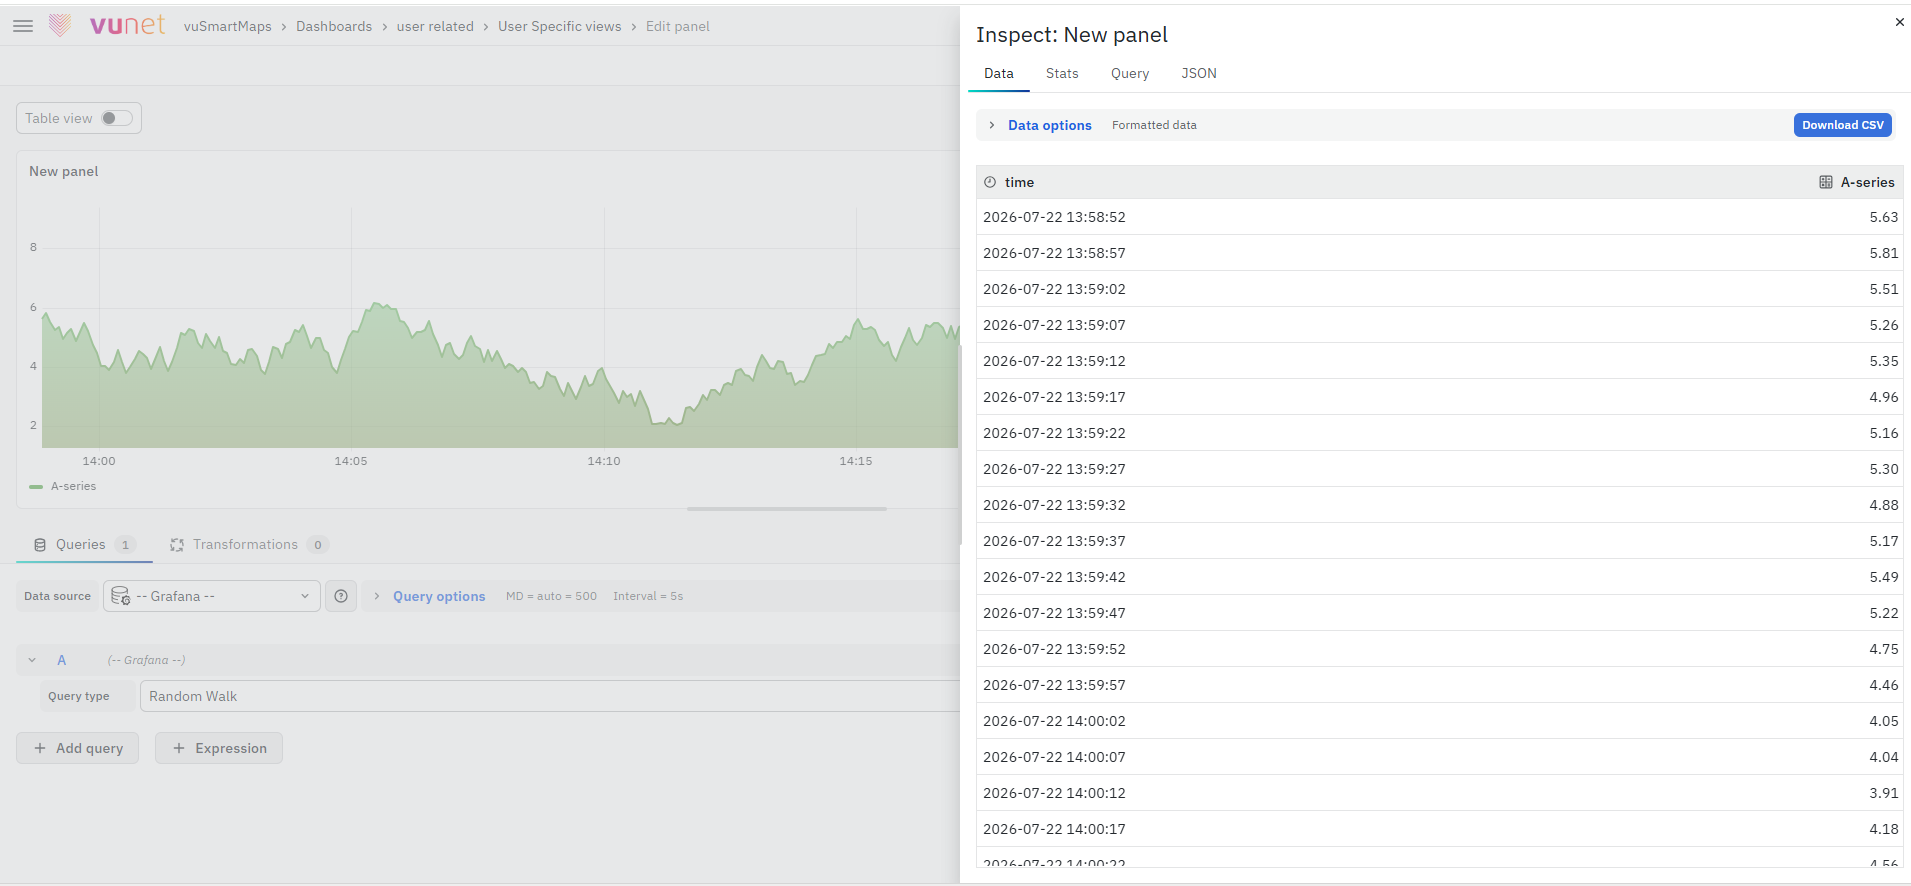1911x886 pixels.
Task: Download the CSV data
Action: pyautogui.click(x=1843, y=125)
